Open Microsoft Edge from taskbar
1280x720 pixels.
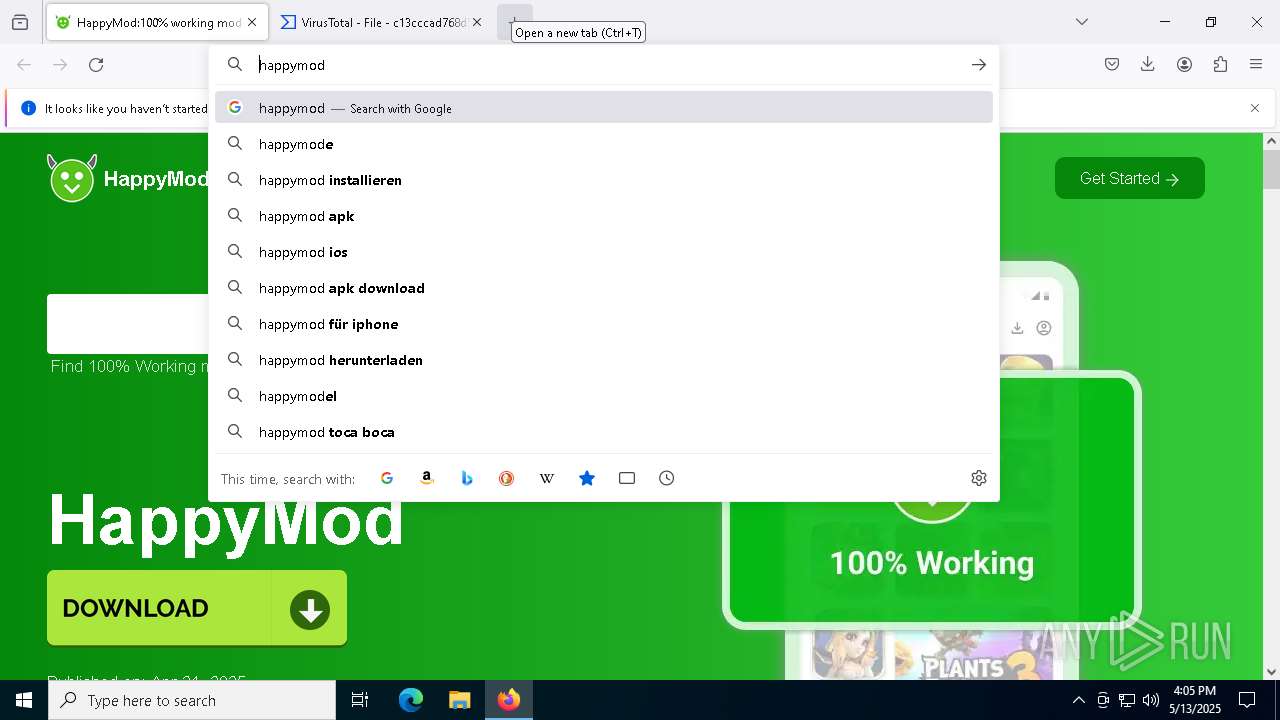[411, 700]
